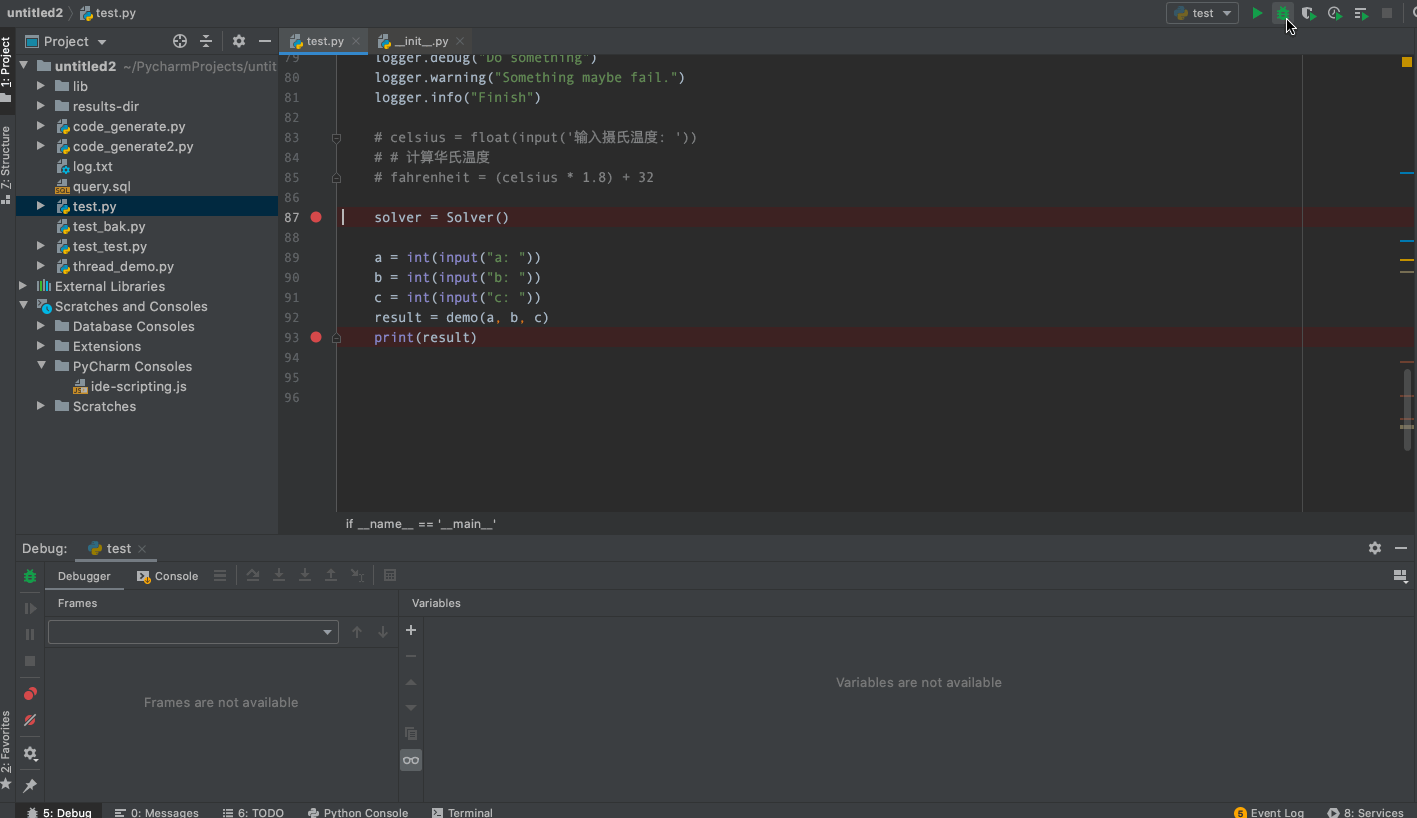Click Step Over icon in debugger toolbar
The width and height of the screenshot is (1417, 818).
253,575
